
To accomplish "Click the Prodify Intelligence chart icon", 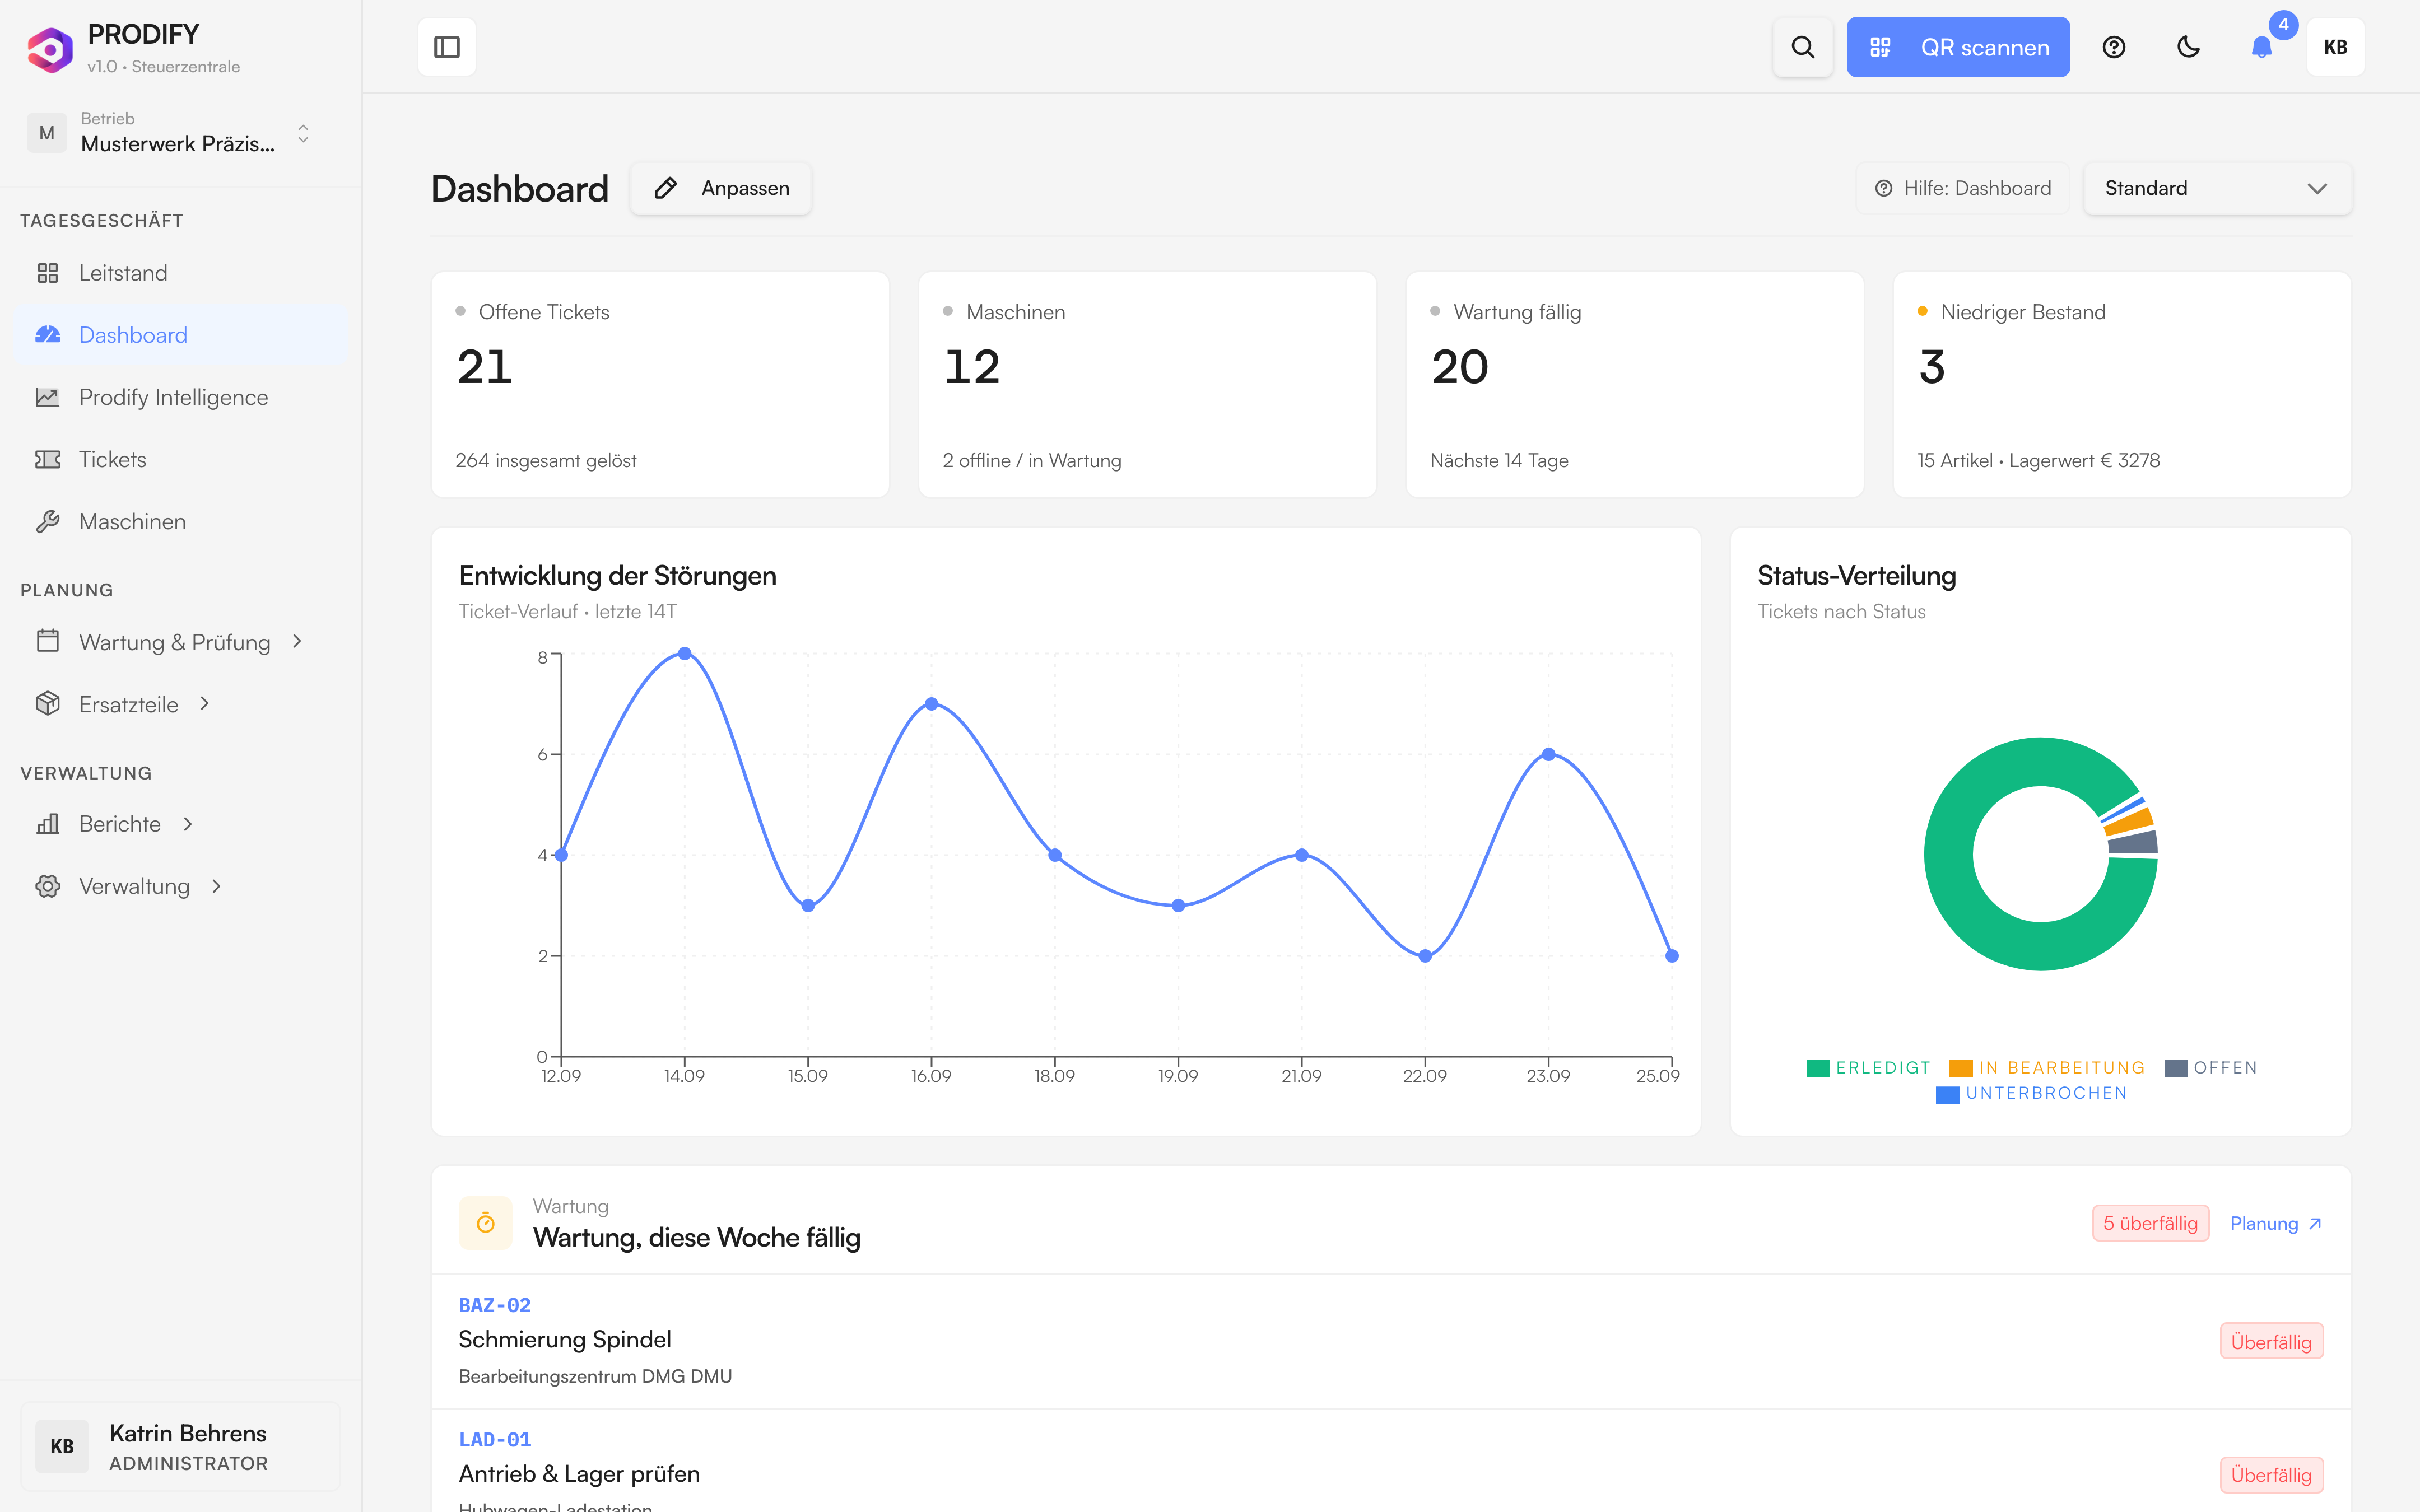I will 48,397.
